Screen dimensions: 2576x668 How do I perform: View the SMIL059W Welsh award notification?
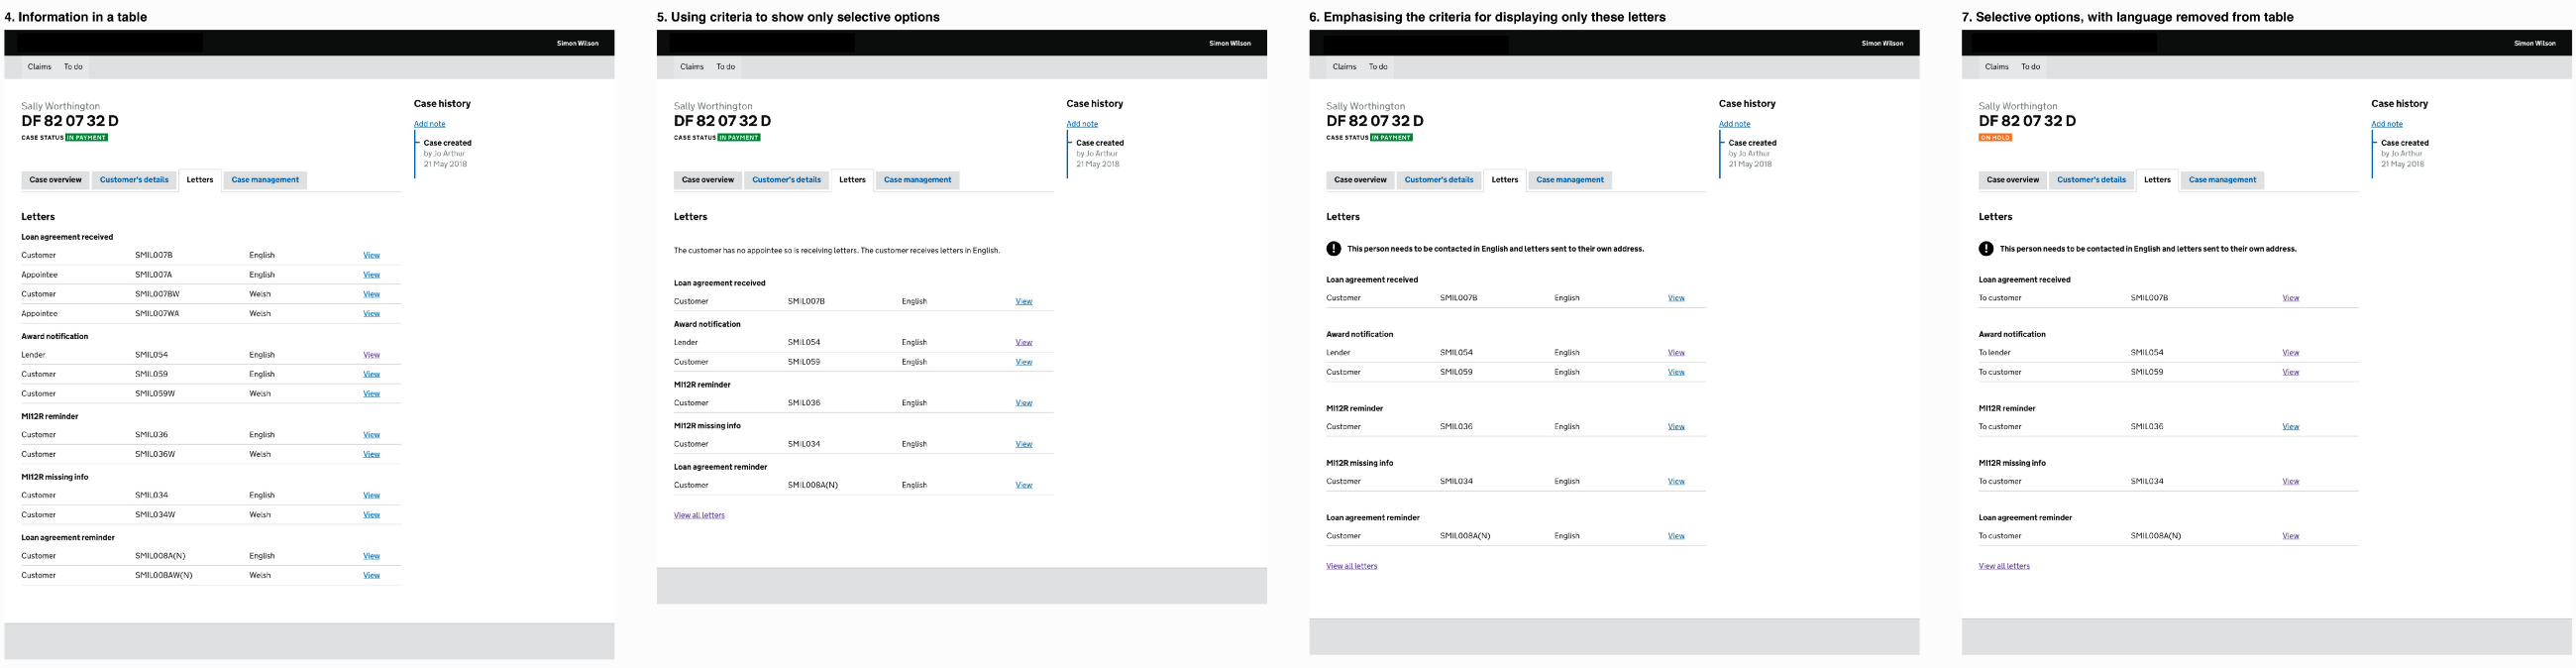(x=371, y=394)
